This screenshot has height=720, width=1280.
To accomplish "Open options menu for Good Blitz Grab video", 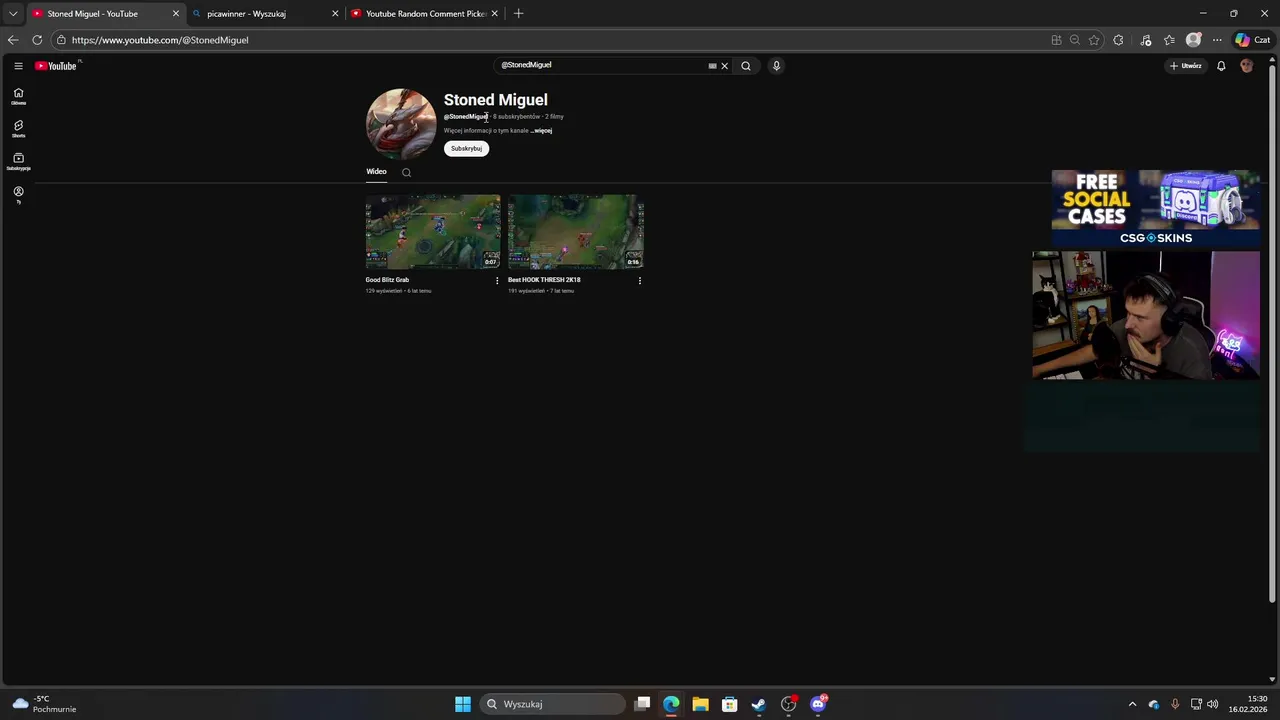I will tap(497, 280).
